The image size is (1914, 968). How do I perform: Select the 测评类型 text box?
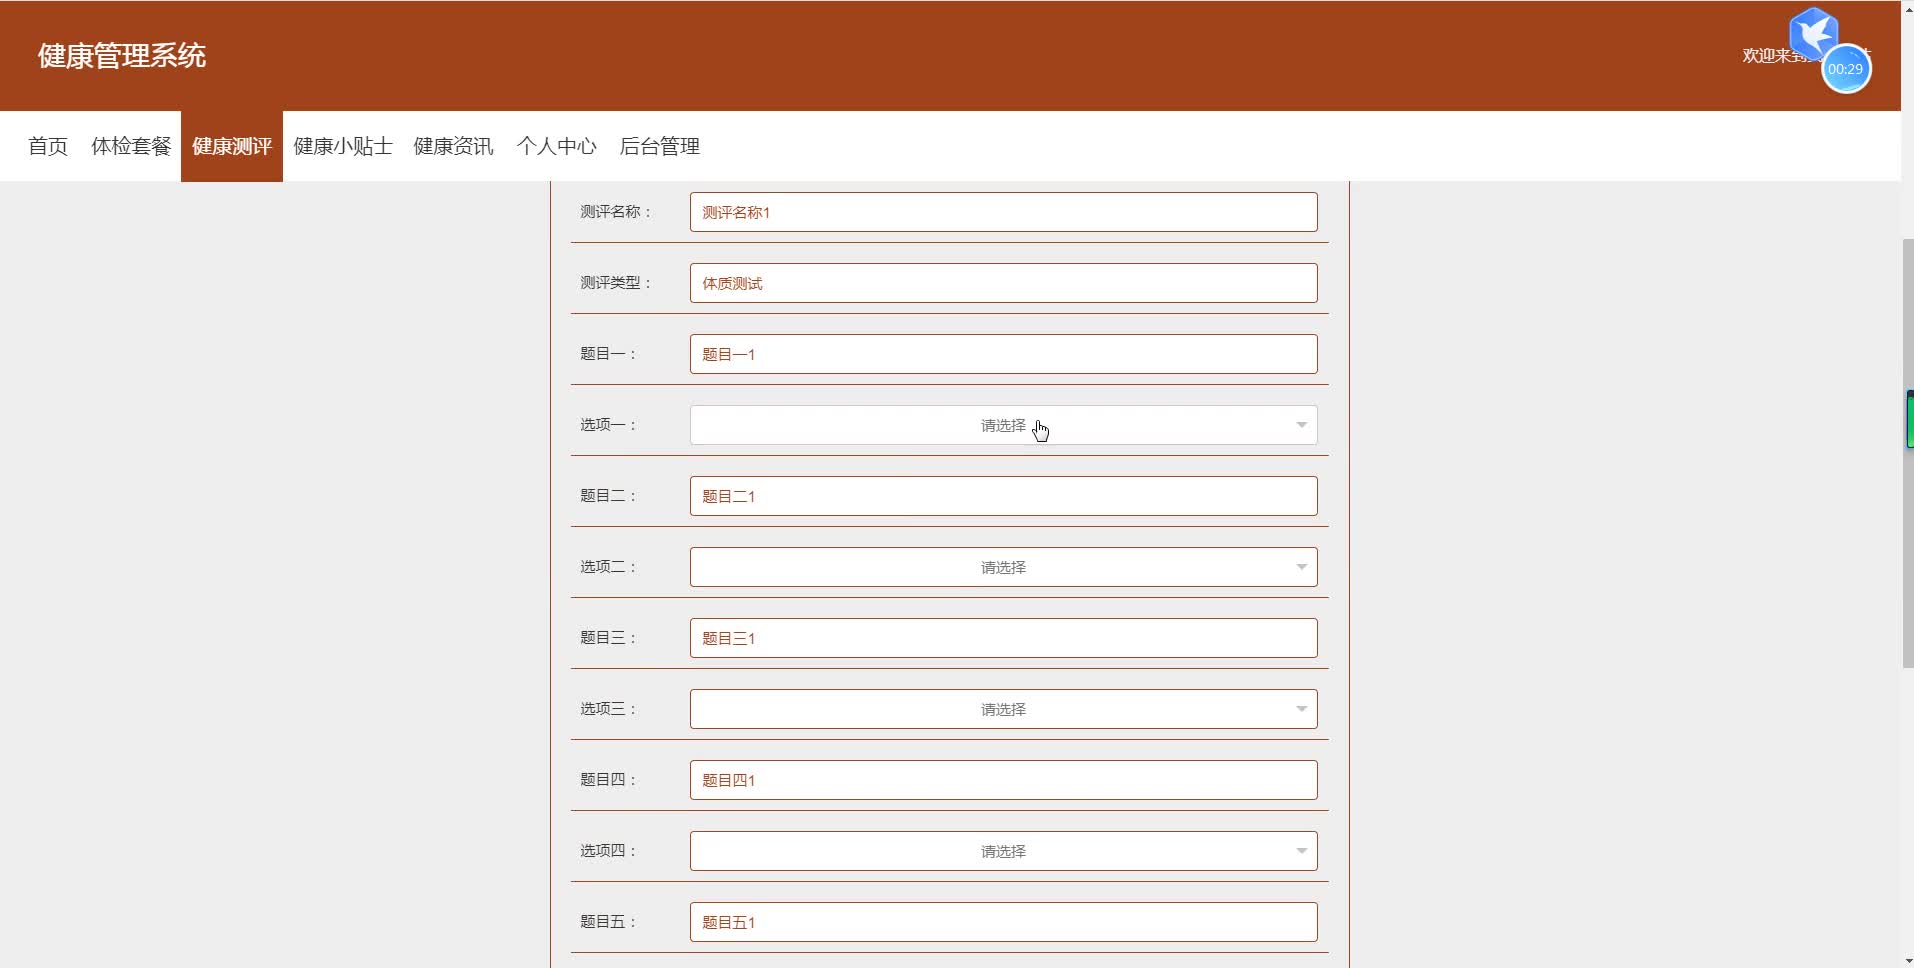click(x=1002, y=283)
